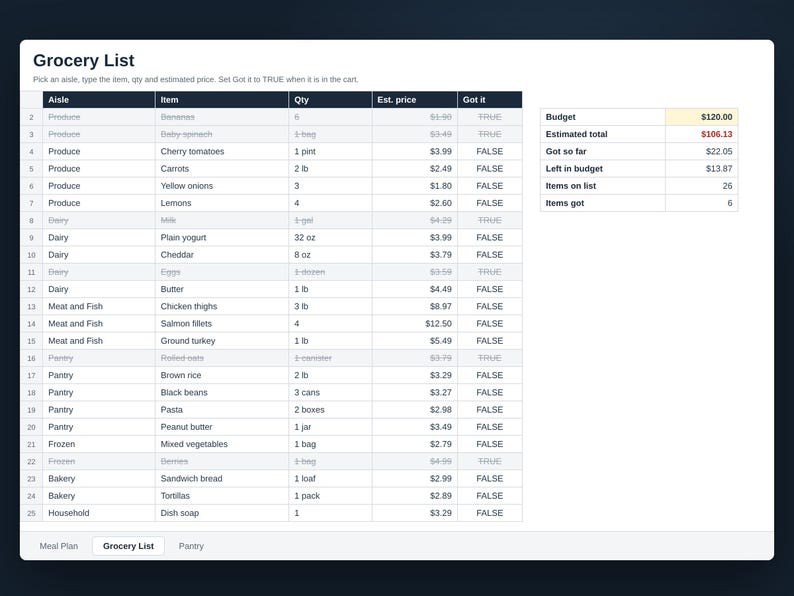
Task: Open the Pantry sheet tab
Action: 191,546
